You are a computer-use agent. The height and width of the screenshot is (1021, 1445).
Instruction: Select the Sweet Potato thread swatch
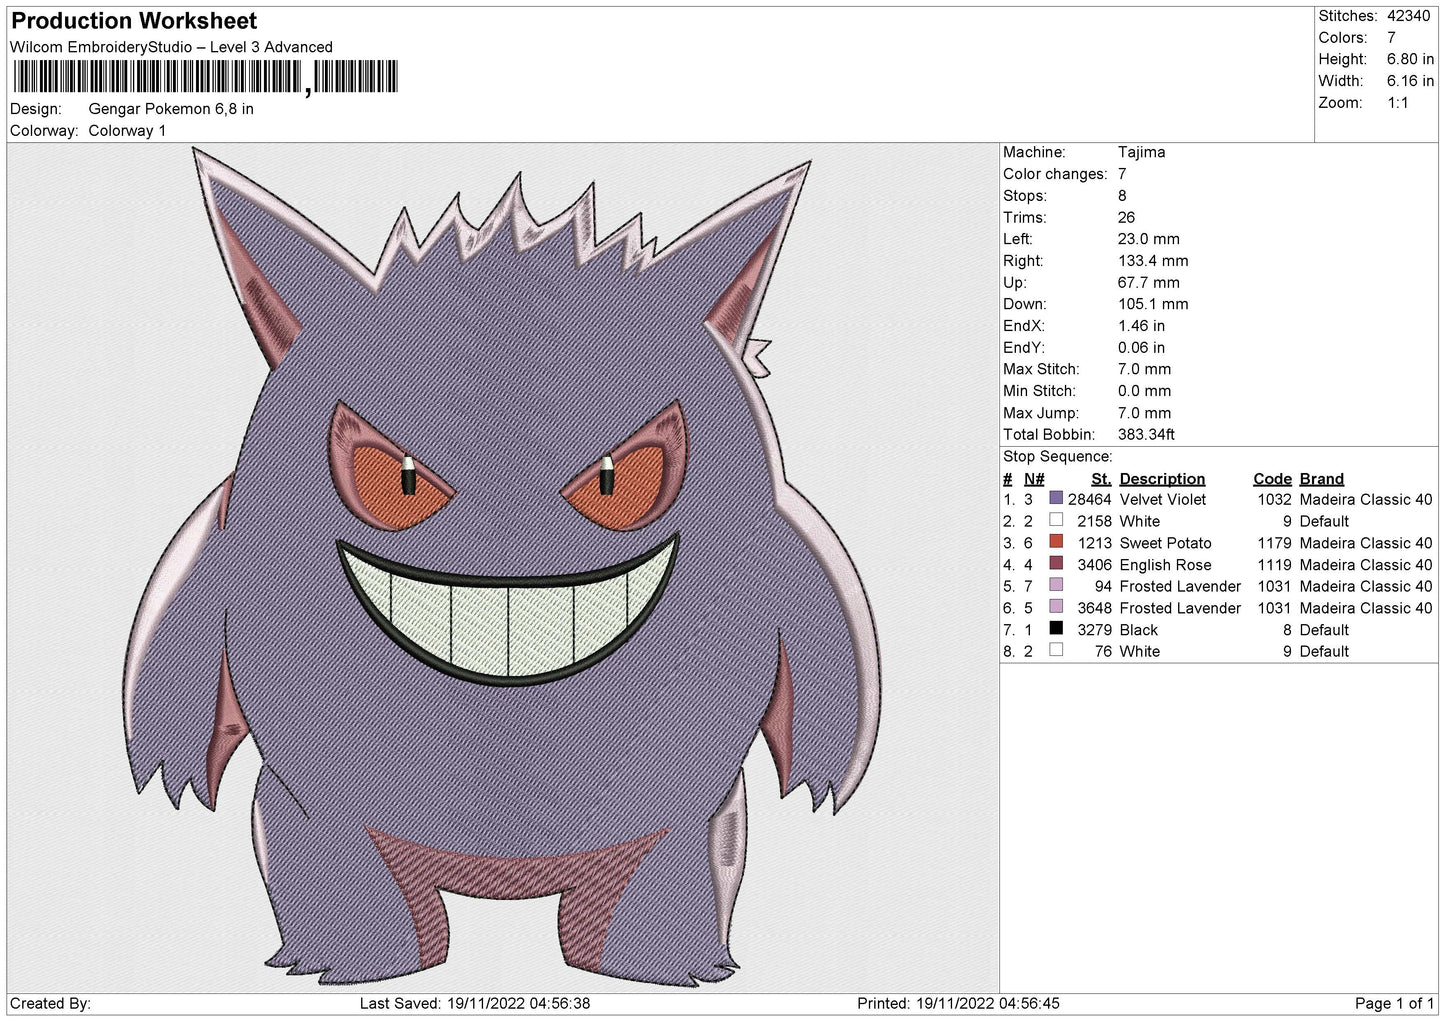click(x=1056, y=543)
